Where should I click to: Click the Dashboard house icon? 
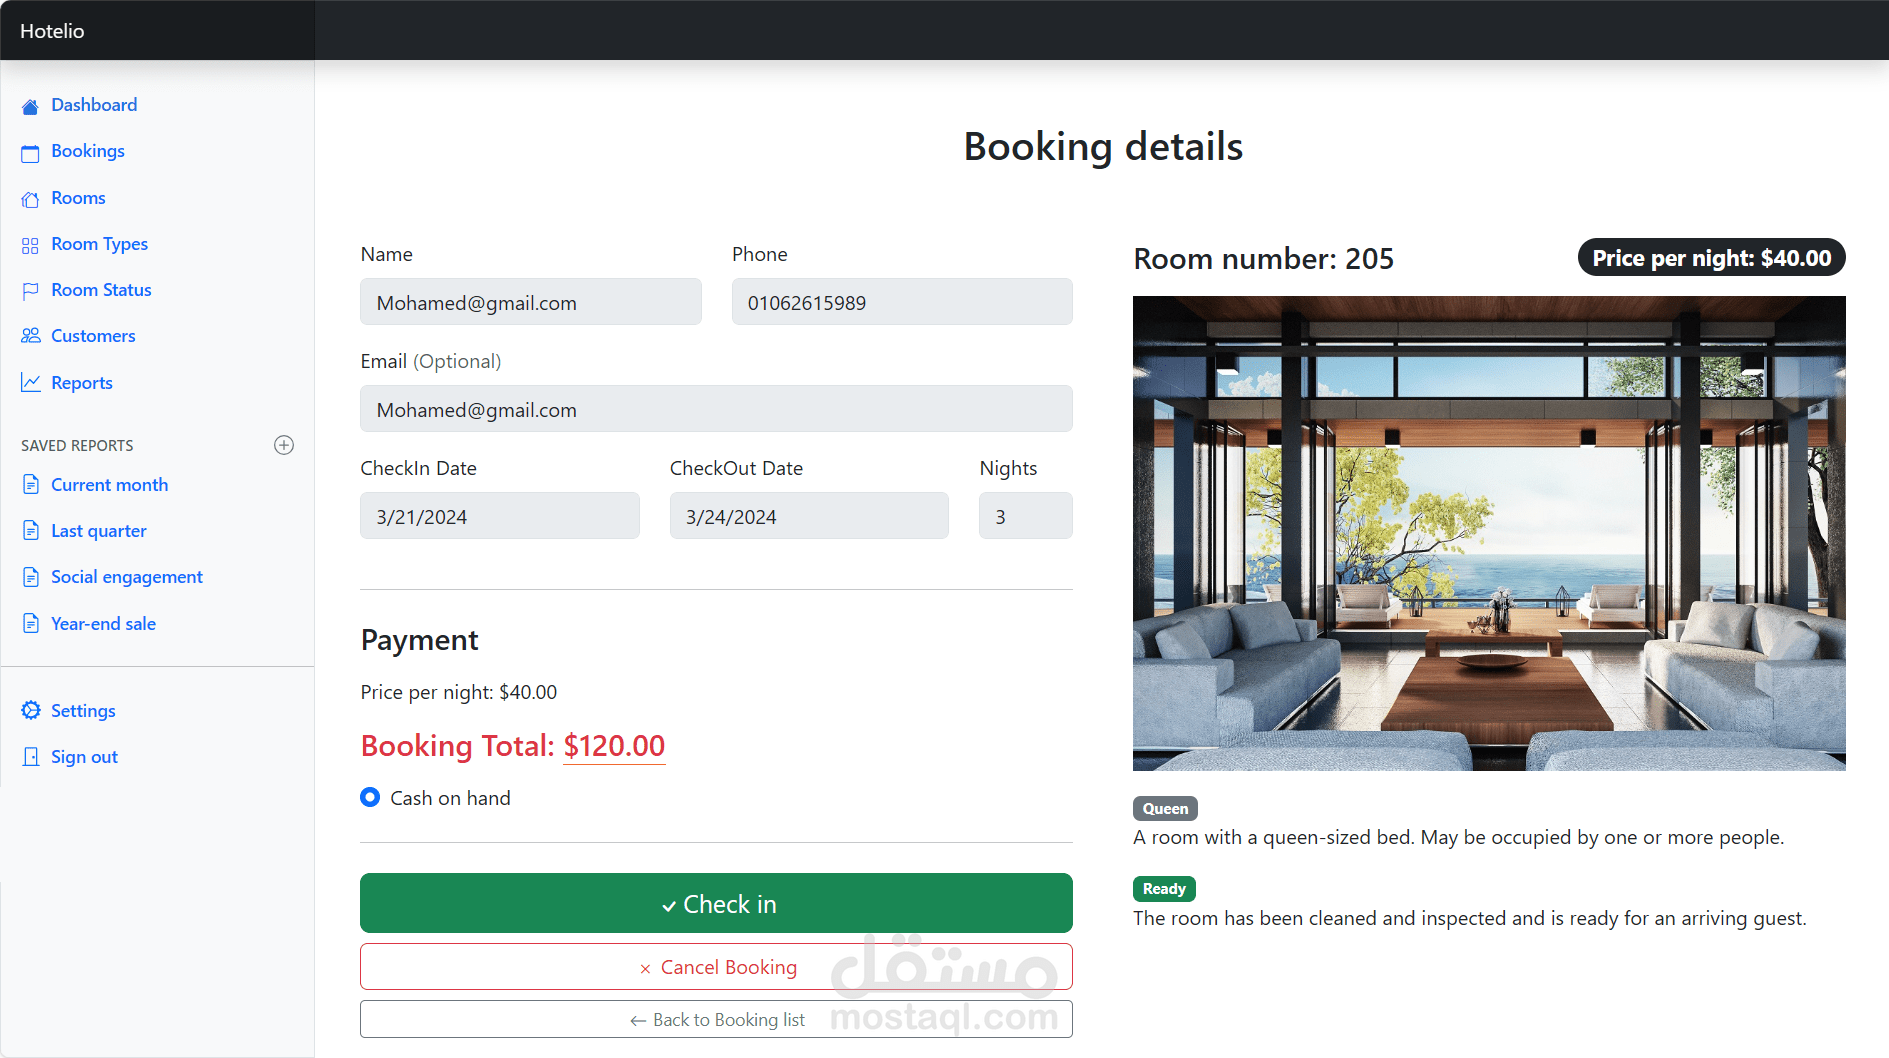click(30, 106)
